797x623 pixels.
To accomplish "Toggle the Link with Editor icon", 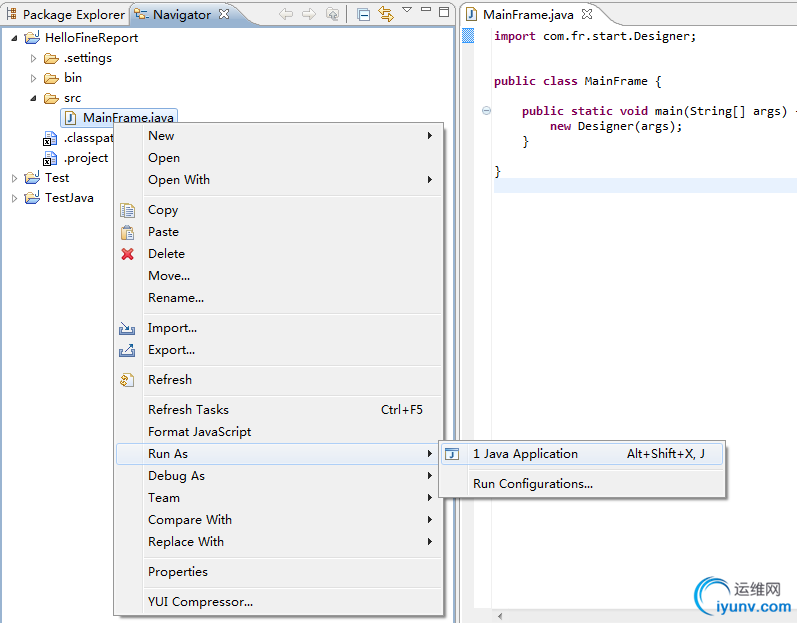I will (386, 14).
